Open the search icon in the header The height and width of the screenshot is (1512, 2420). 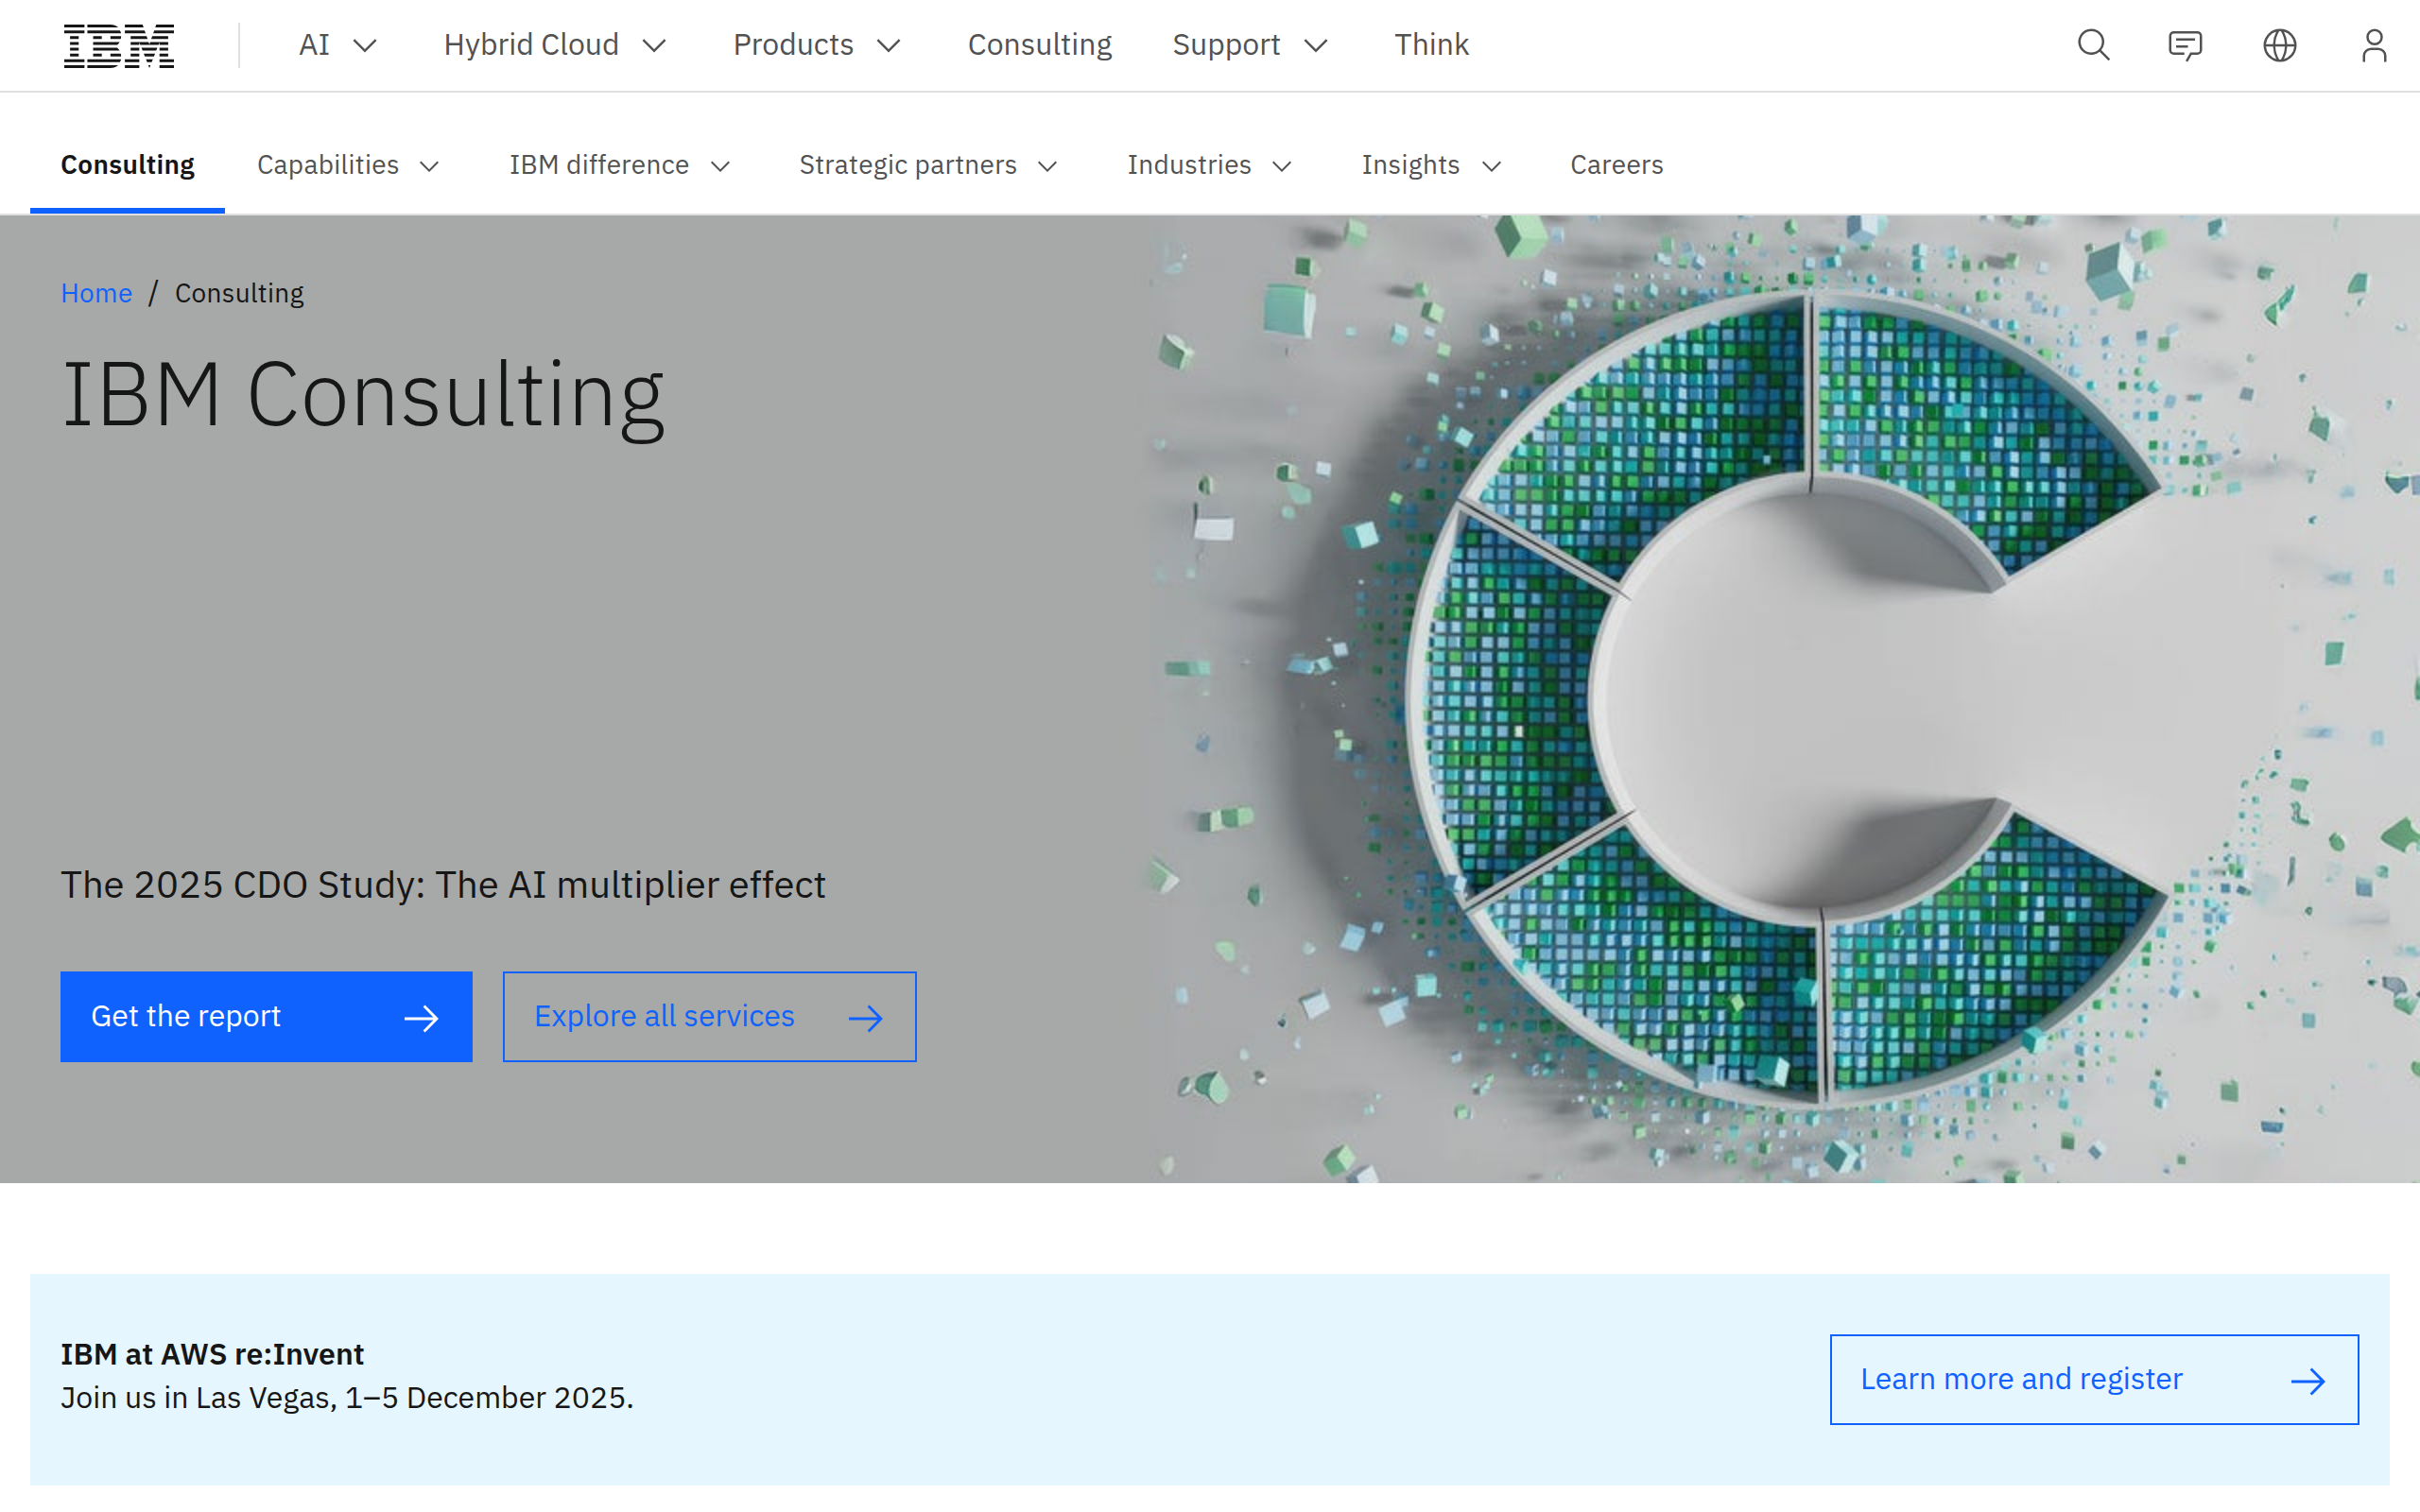[2093, 44]
